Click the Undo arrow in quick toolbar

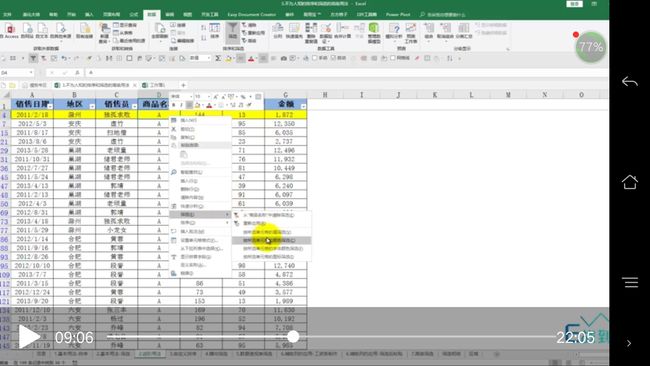64,58
